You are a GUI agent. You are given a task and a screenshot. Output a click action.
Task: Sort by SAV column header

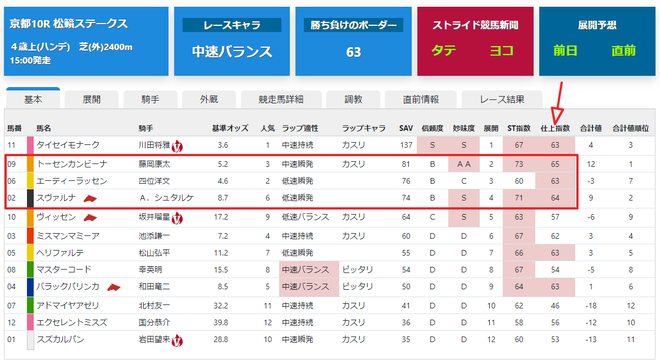[406, 128]
